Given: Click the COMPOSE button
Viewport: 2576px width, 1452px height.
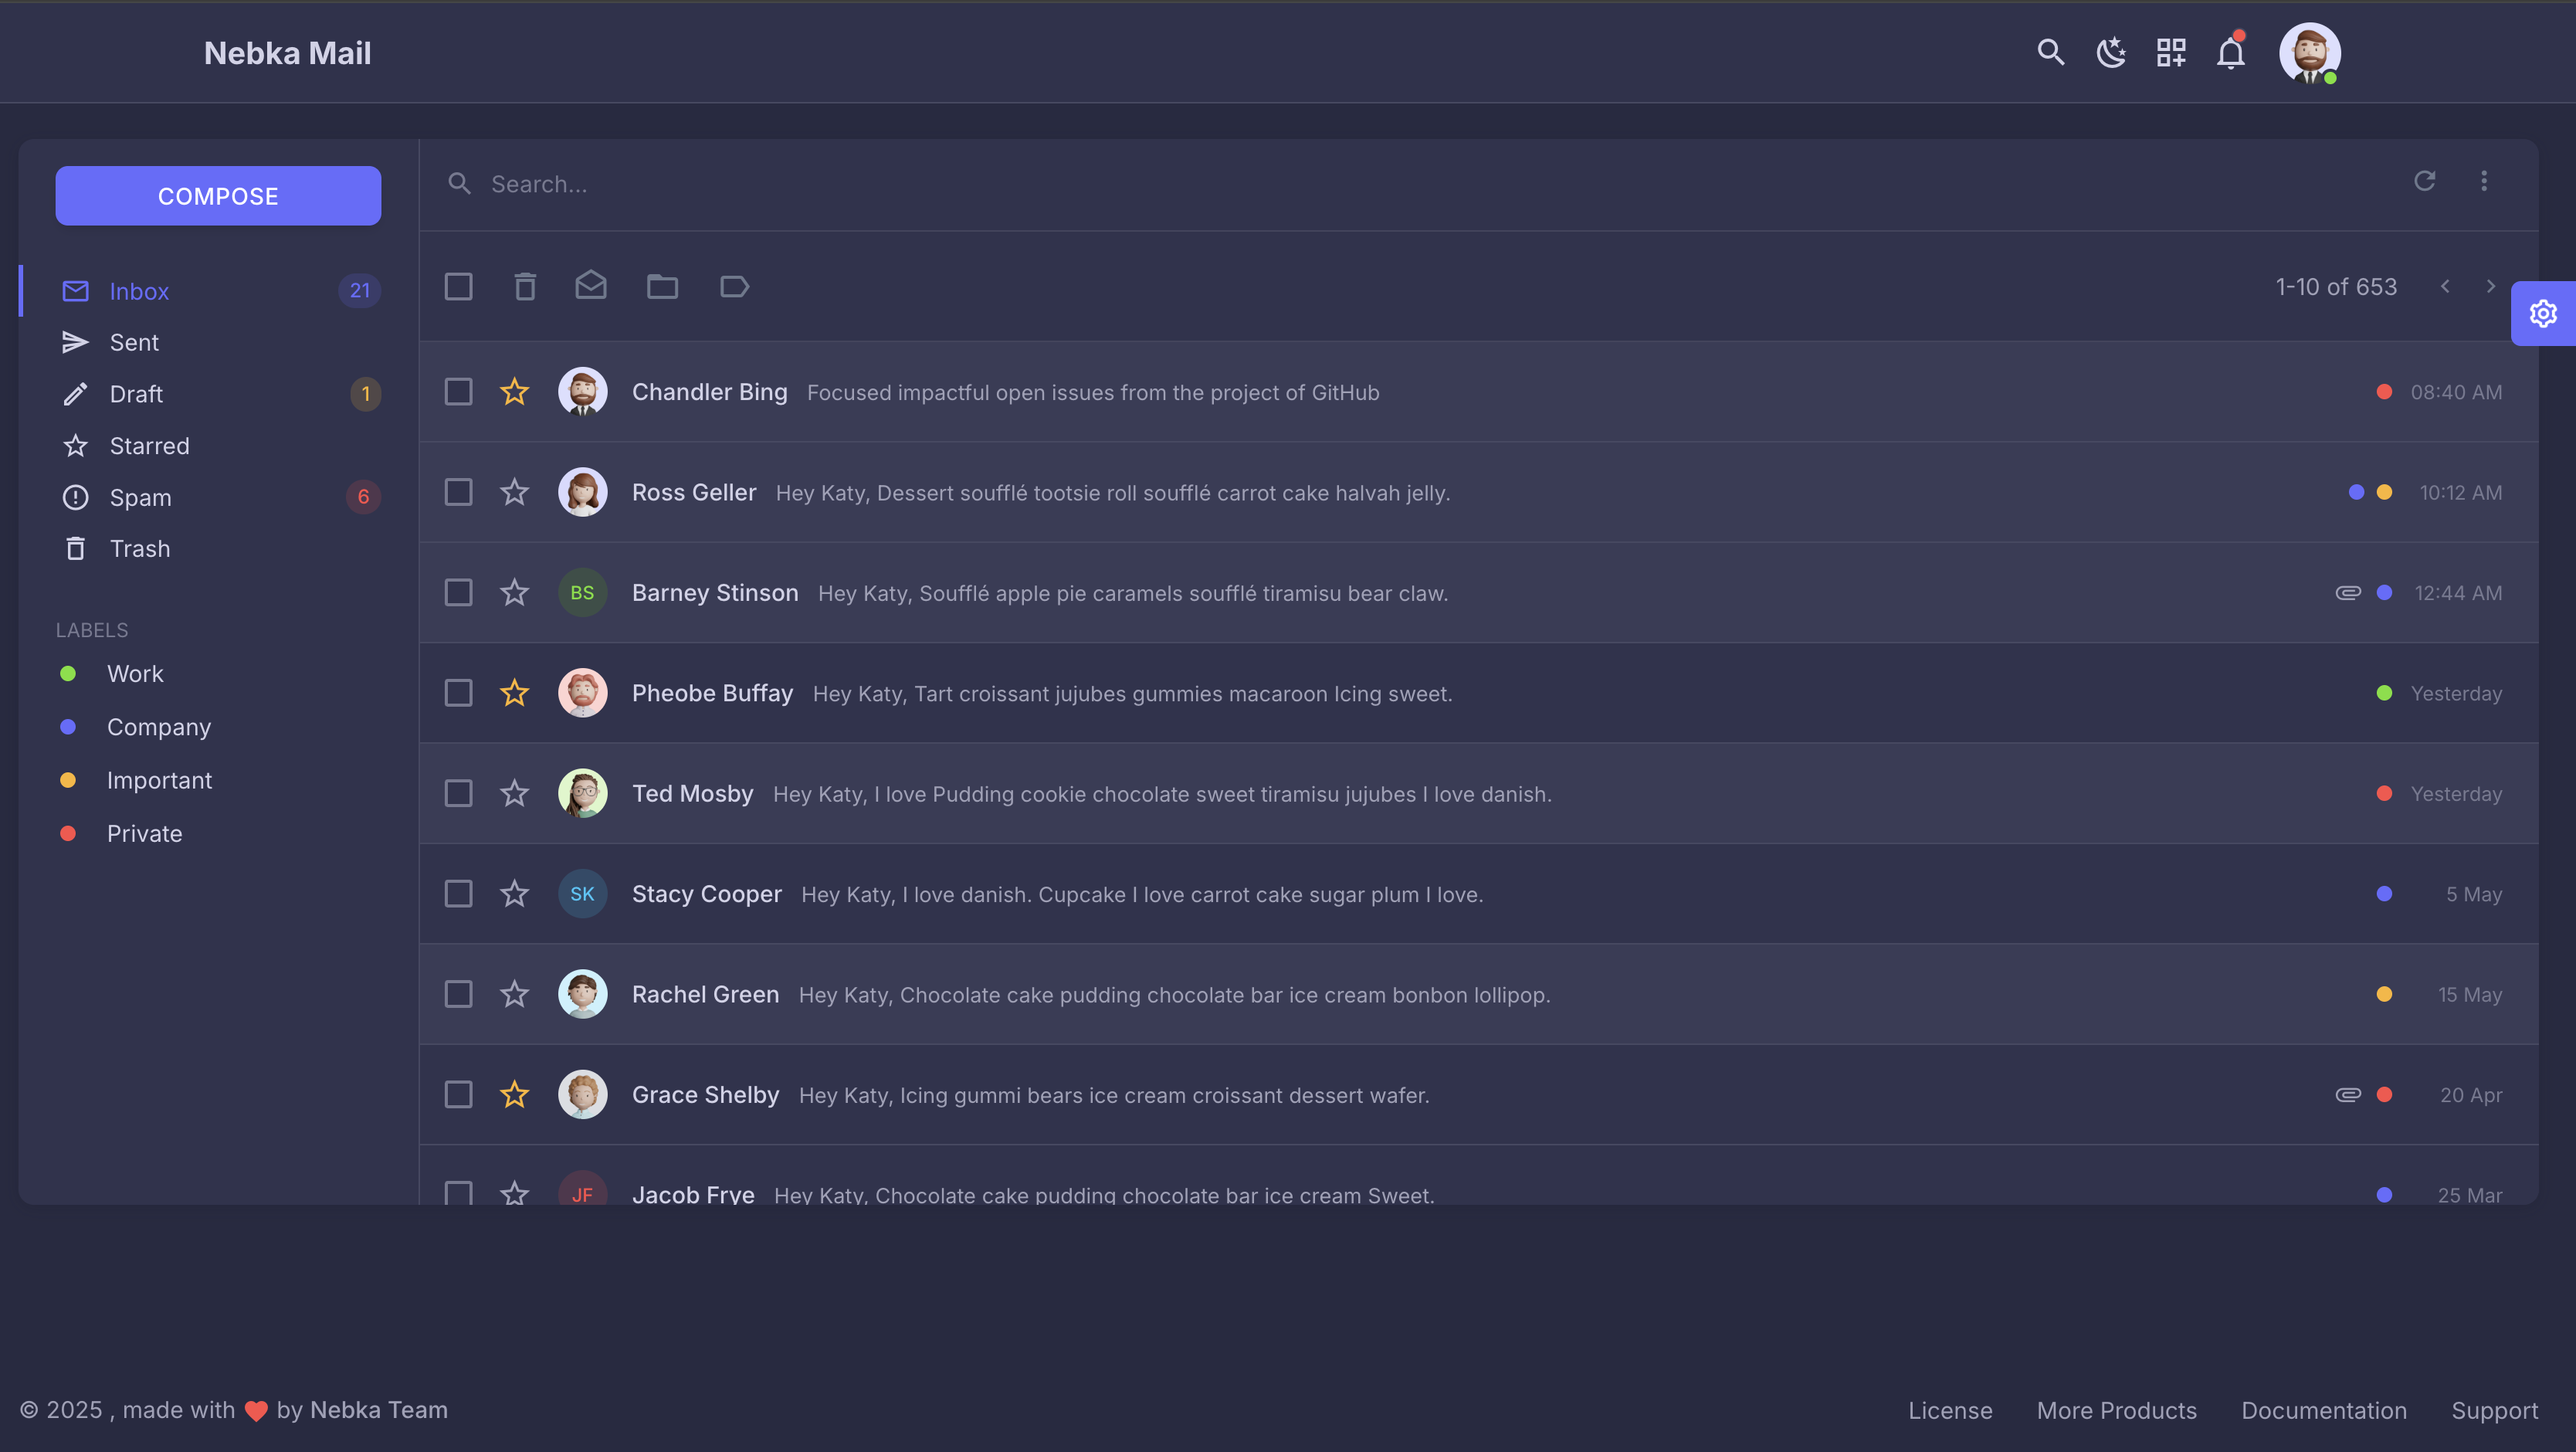Looking at the screenshot, I should (x=218, y=195).
